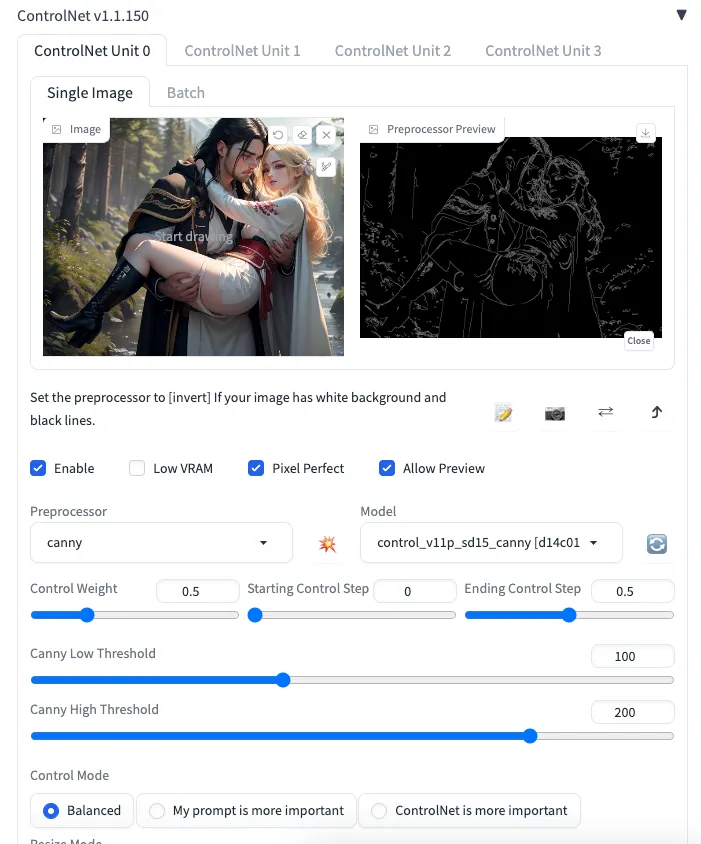The width and height of the screenshot is (701, 844).
Task: Switch to ControlNet Unit 3 tab
Action: click(x=543, y=51)
